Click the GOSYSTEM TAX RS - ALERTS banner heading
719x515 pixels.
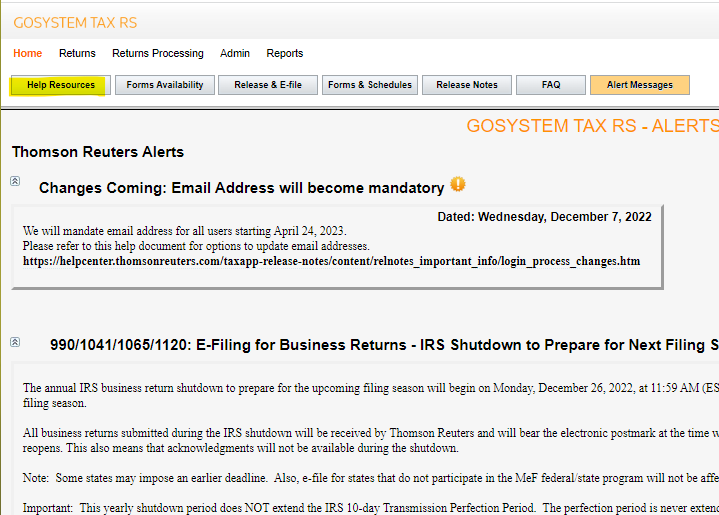tap(592, 126)
